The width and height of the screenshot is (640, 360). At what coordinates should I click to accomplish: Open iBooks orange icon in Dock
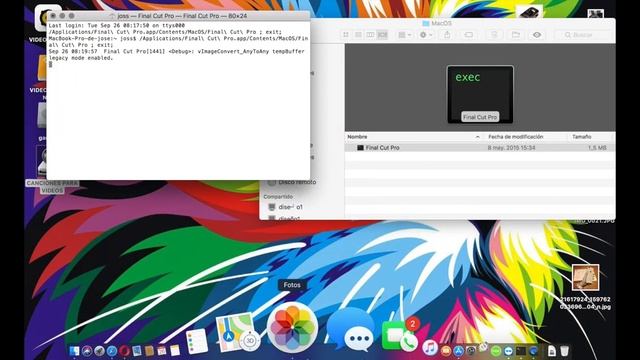tap(446, 351)
